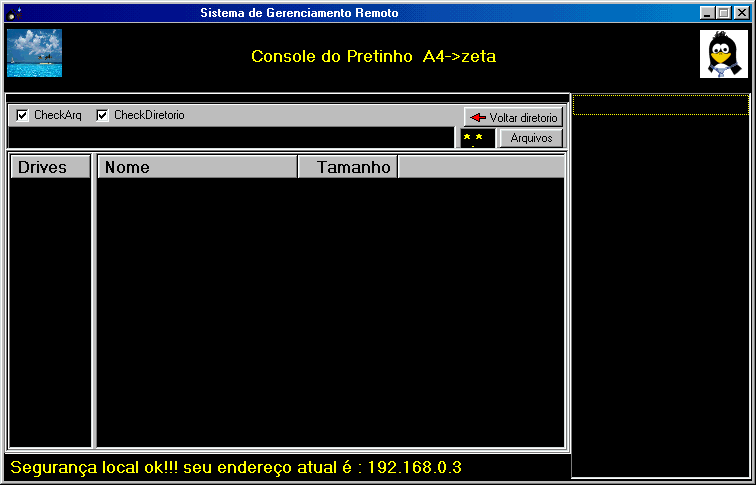756x485 pixels.
Task: Uncheck the CheckArq checkbox
Action: 23,116
